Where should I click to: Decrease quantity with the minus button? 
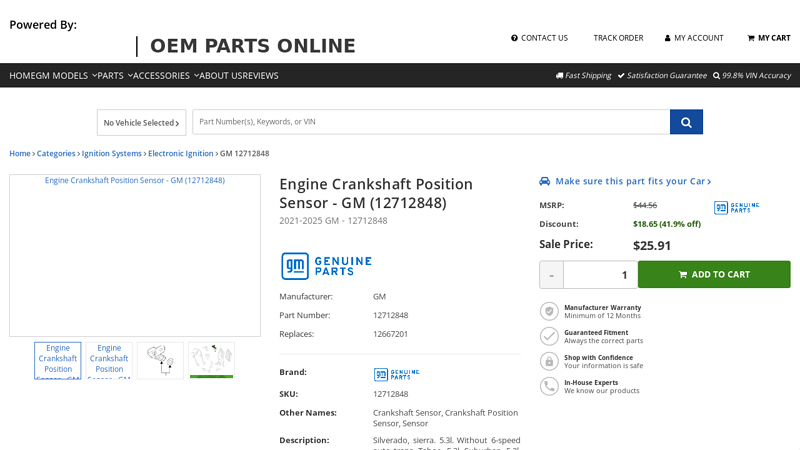(x=551, y=275)
